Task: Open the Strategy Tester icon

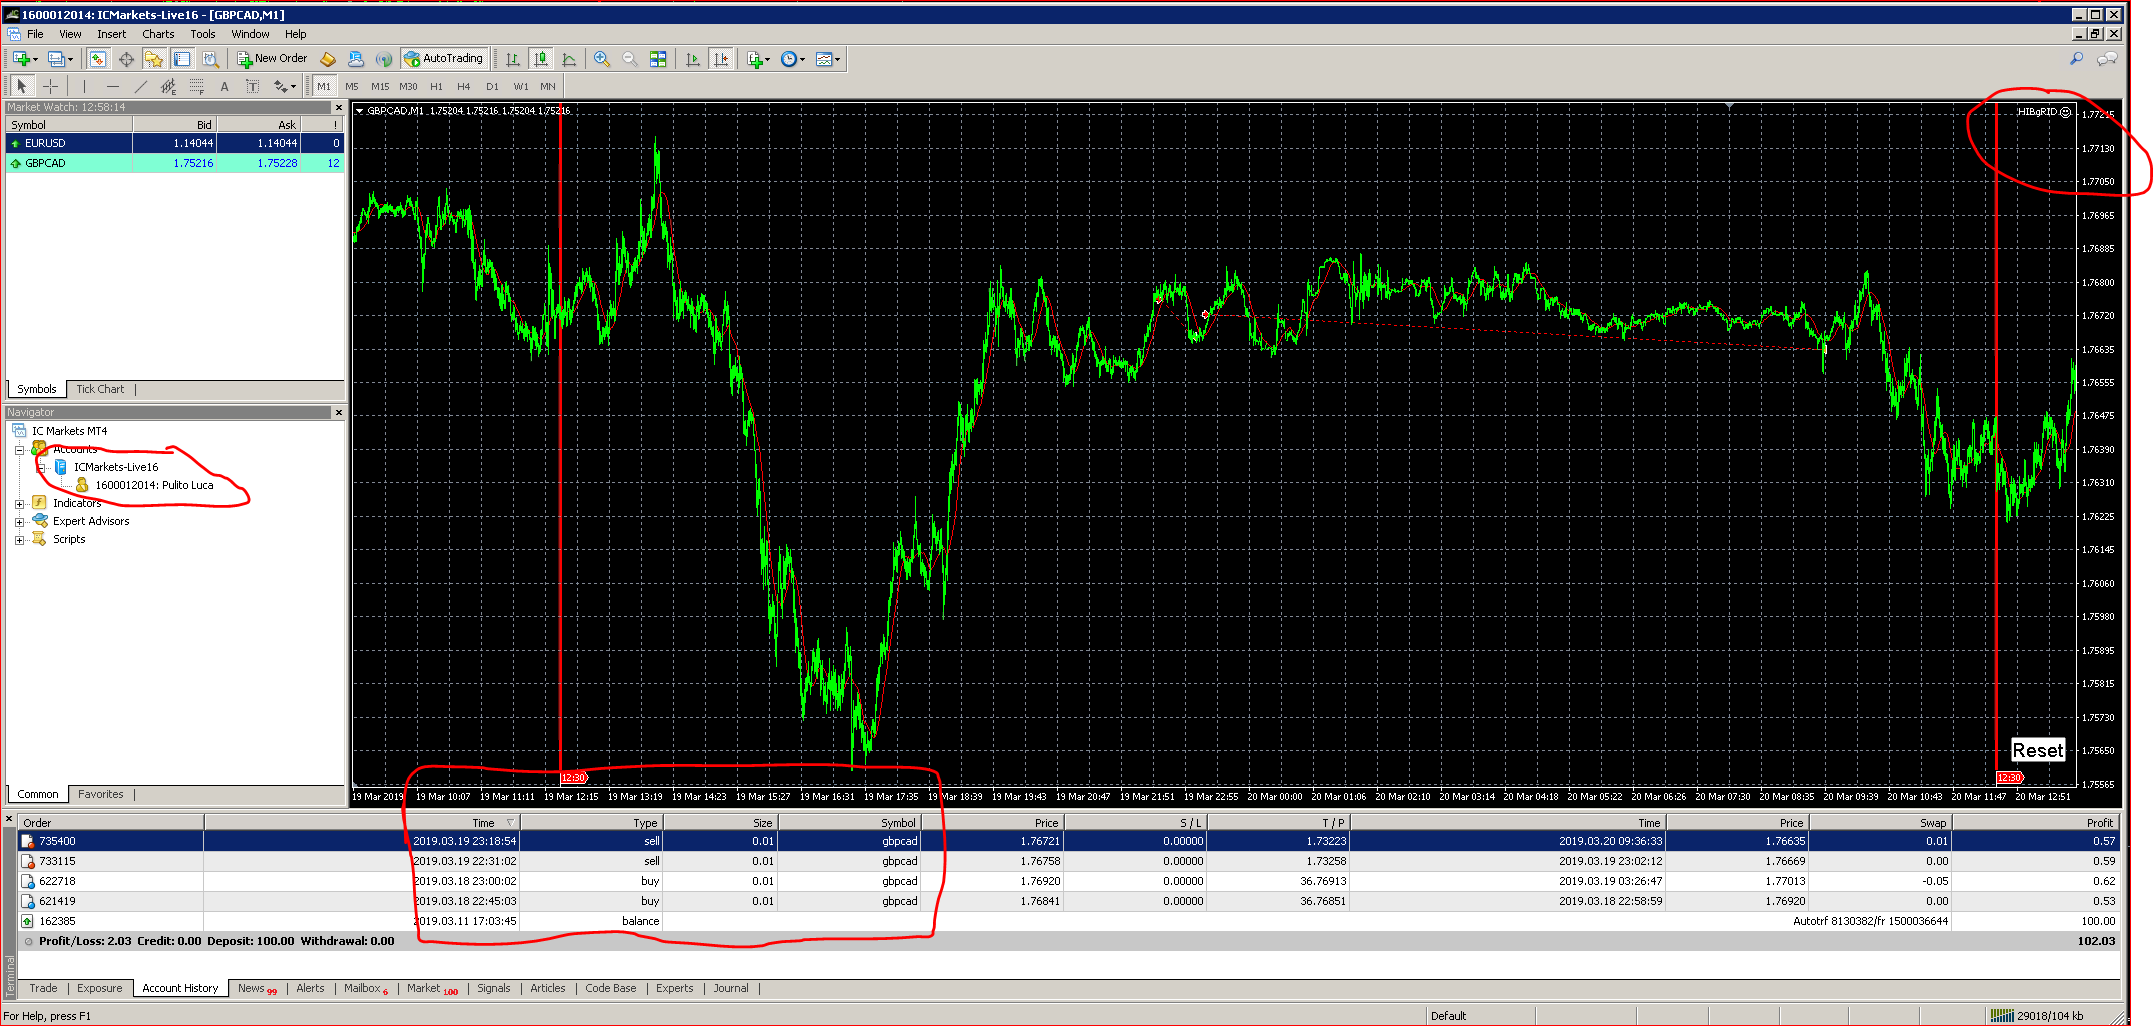Action: [x=209, y=59]
